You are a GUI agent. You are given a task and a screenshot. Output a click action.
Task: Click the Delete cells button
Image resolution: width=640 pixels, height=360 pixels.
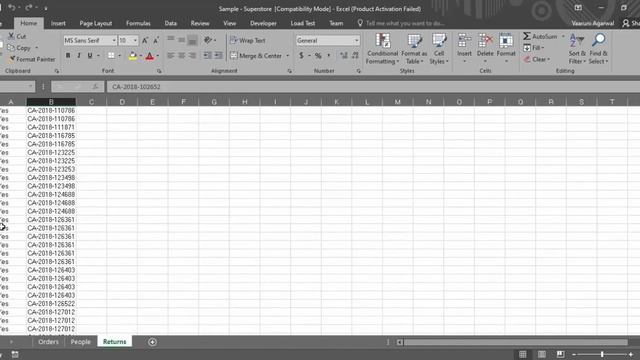click(485, 49)
